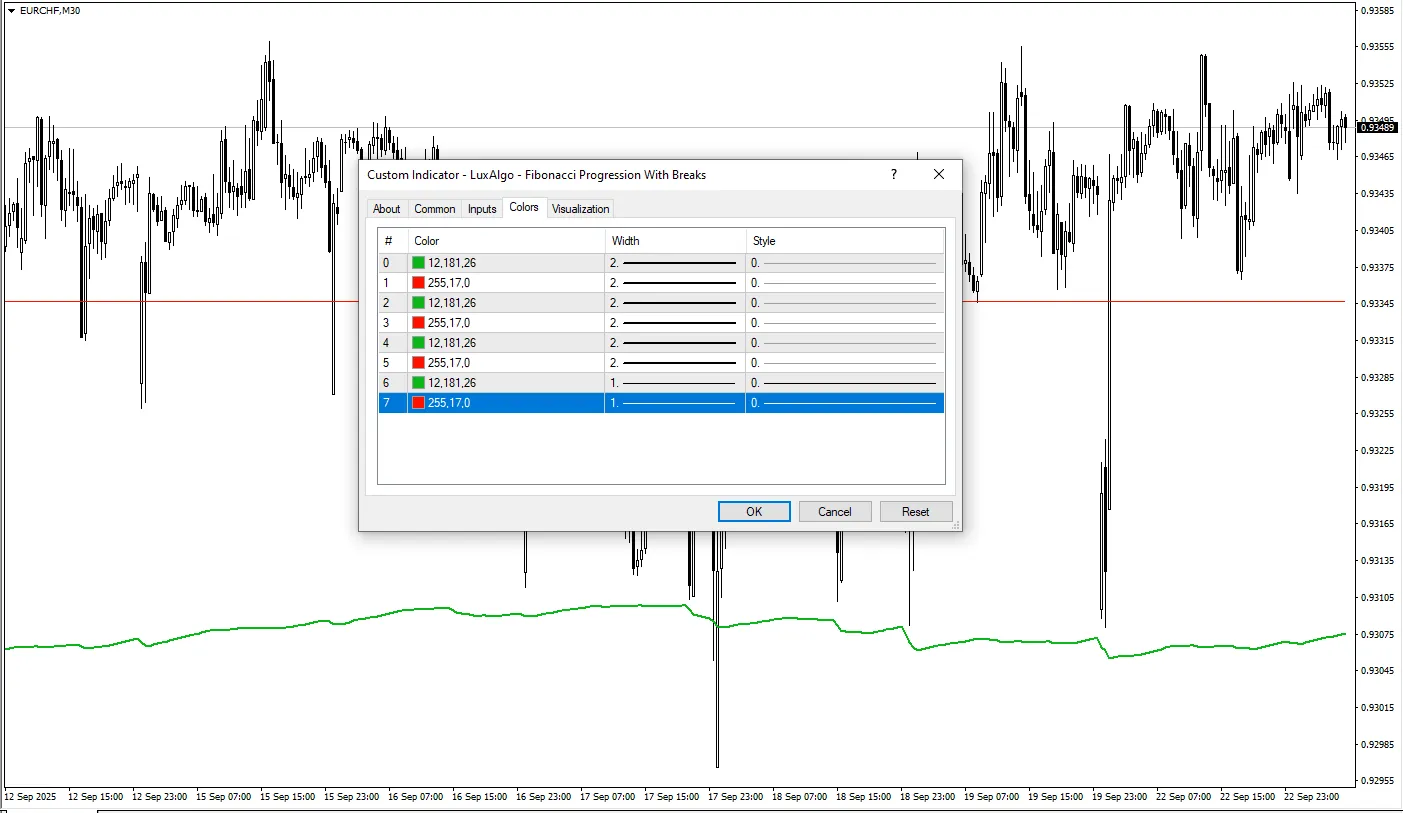Go to the Inputs tab
This screenshot has height=813, width=1403.
coord(482,209)
